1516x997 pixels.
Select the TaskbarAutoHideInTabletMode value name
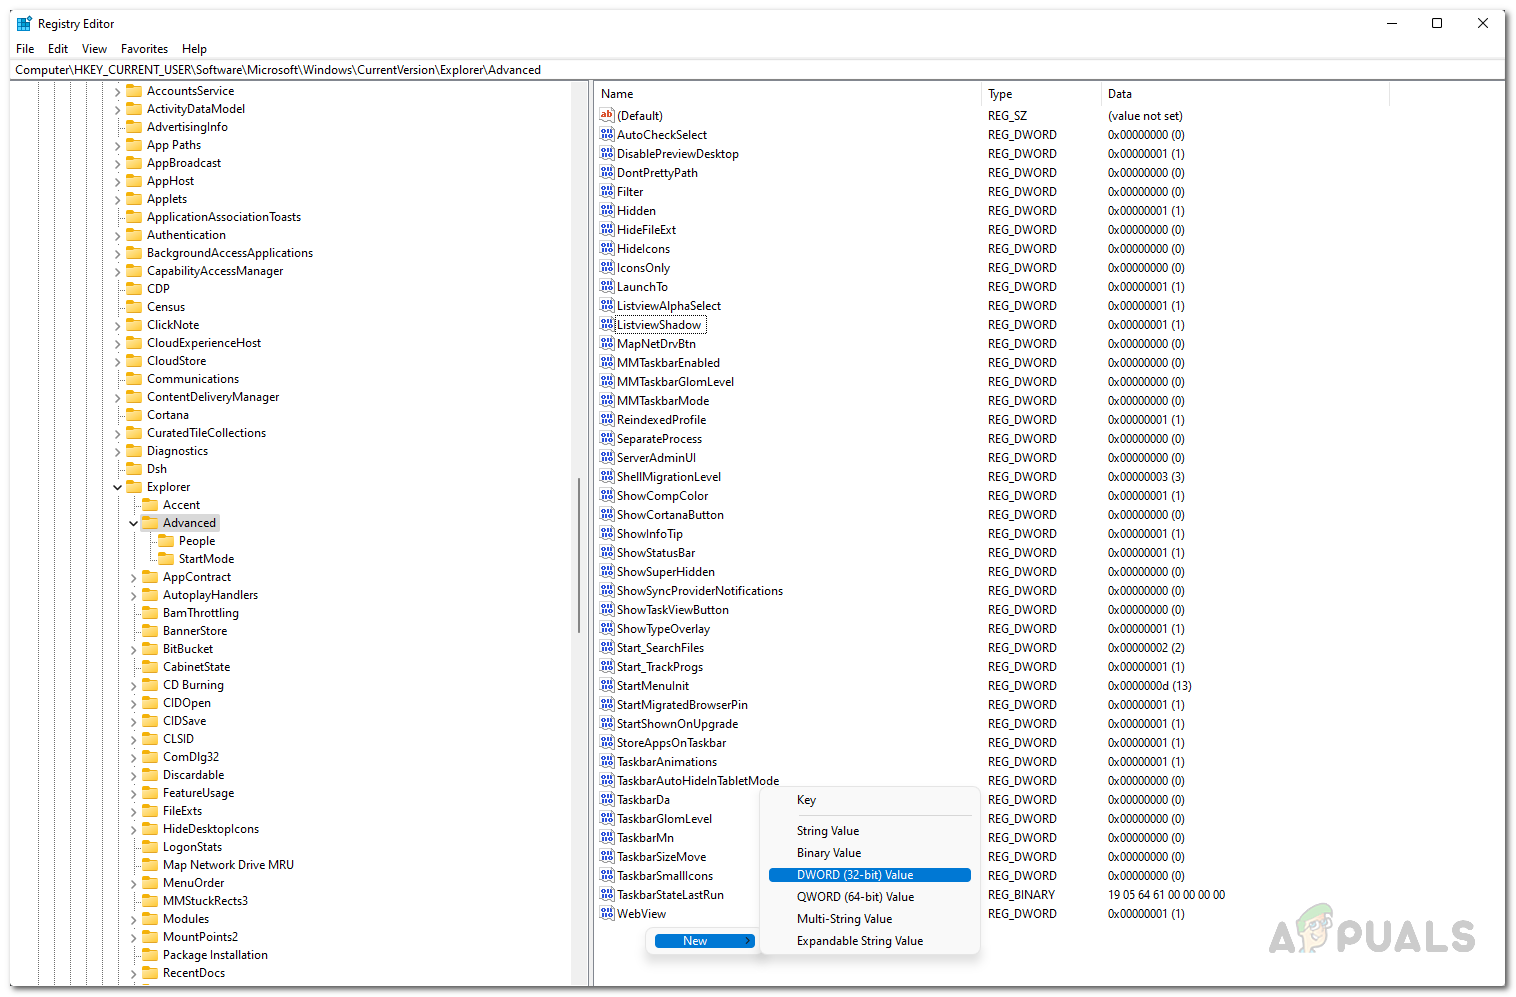[x=698, y=781]
